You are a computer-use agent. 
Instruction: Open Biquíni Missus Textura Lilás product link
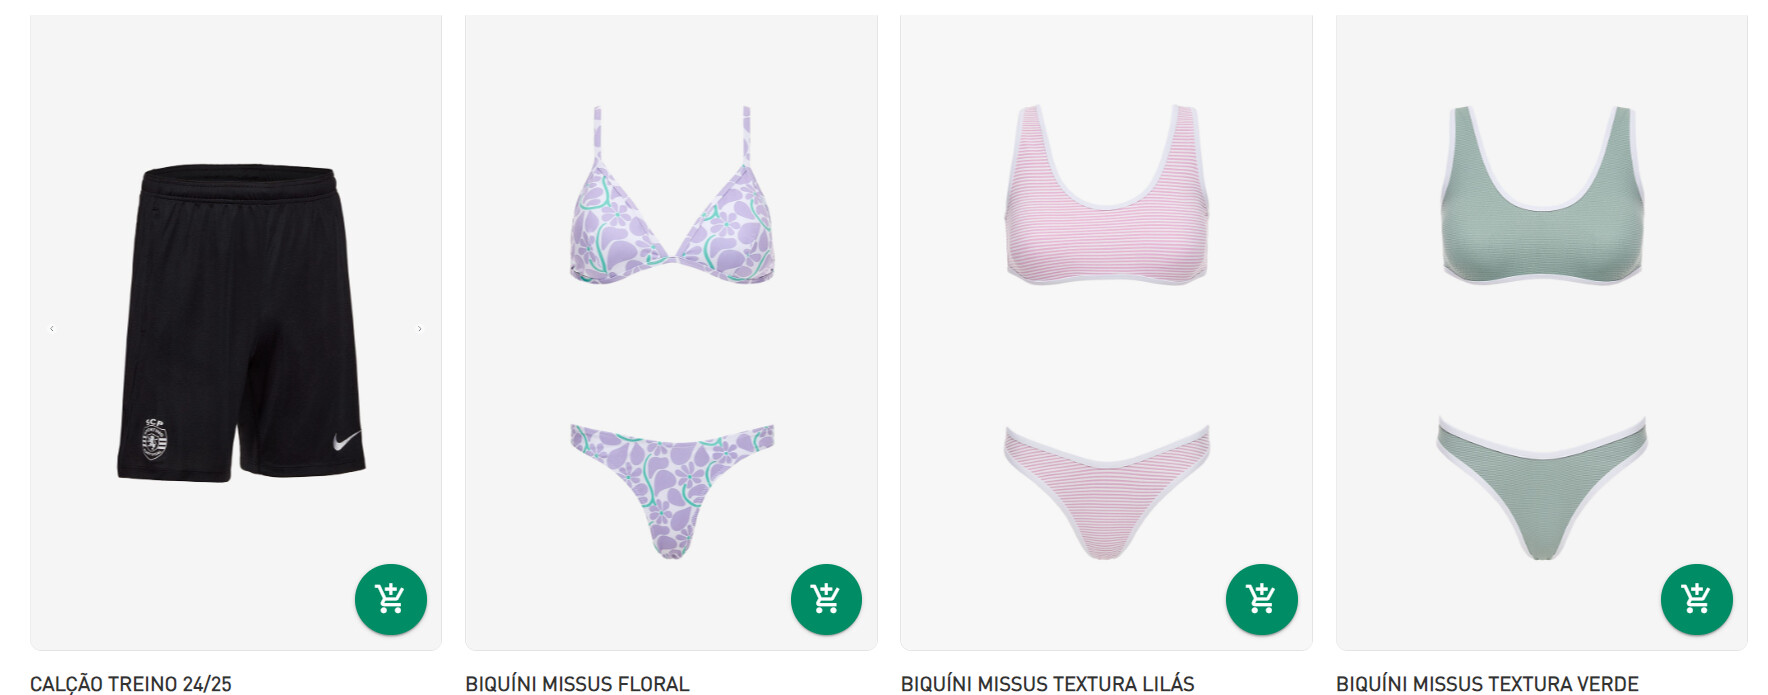1047,684
